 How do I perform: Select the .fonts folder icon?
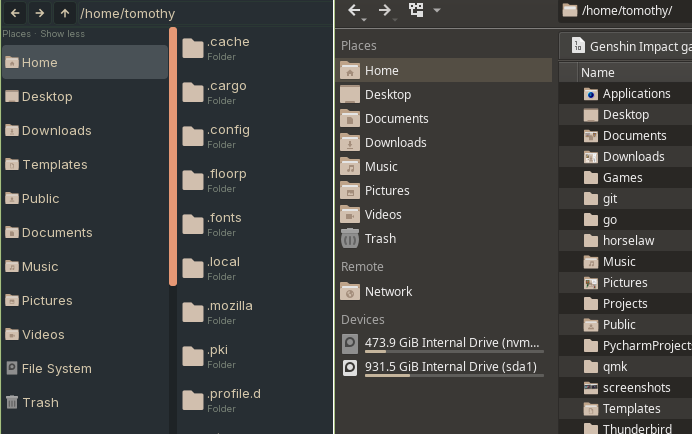tap(193, 224)
